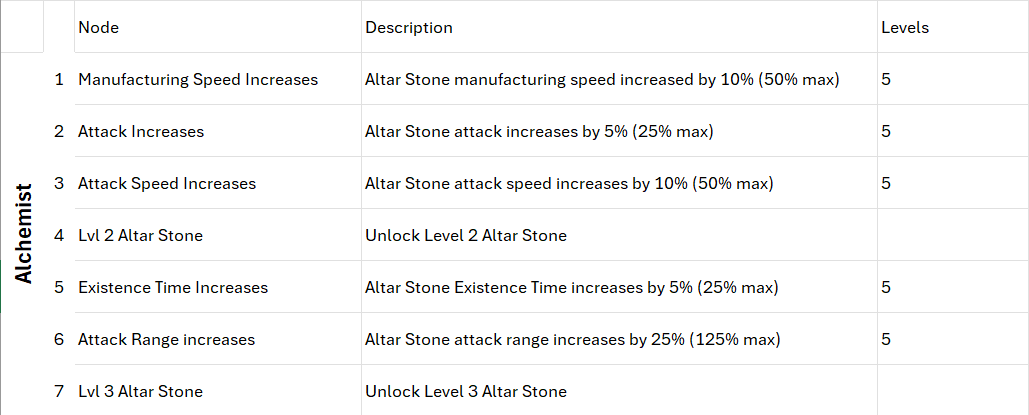This screenshot has height=415, width=1029.
Task: Select the Description header cell
Action: pyautogui.click(x=619, y=27)
